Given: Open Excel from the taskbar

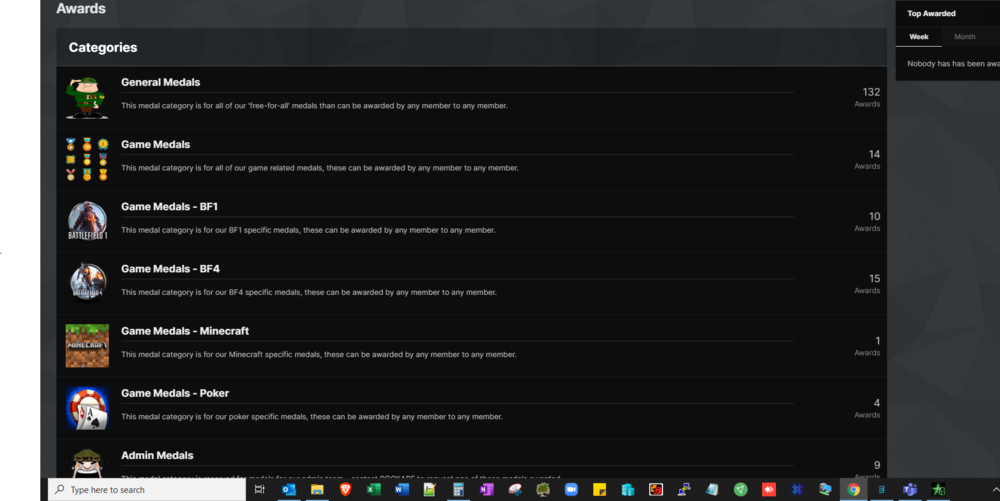Looking at the screenshot, I should [x=373, y=490].
